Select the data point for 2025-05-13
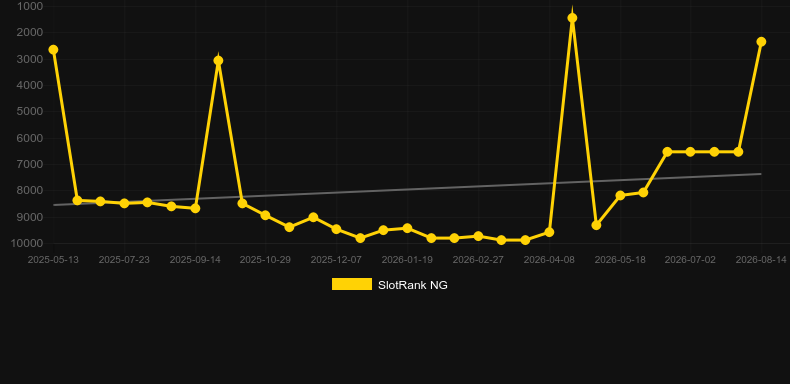The width and height of the screenshot is (790, 384). [x=53, y=49]
